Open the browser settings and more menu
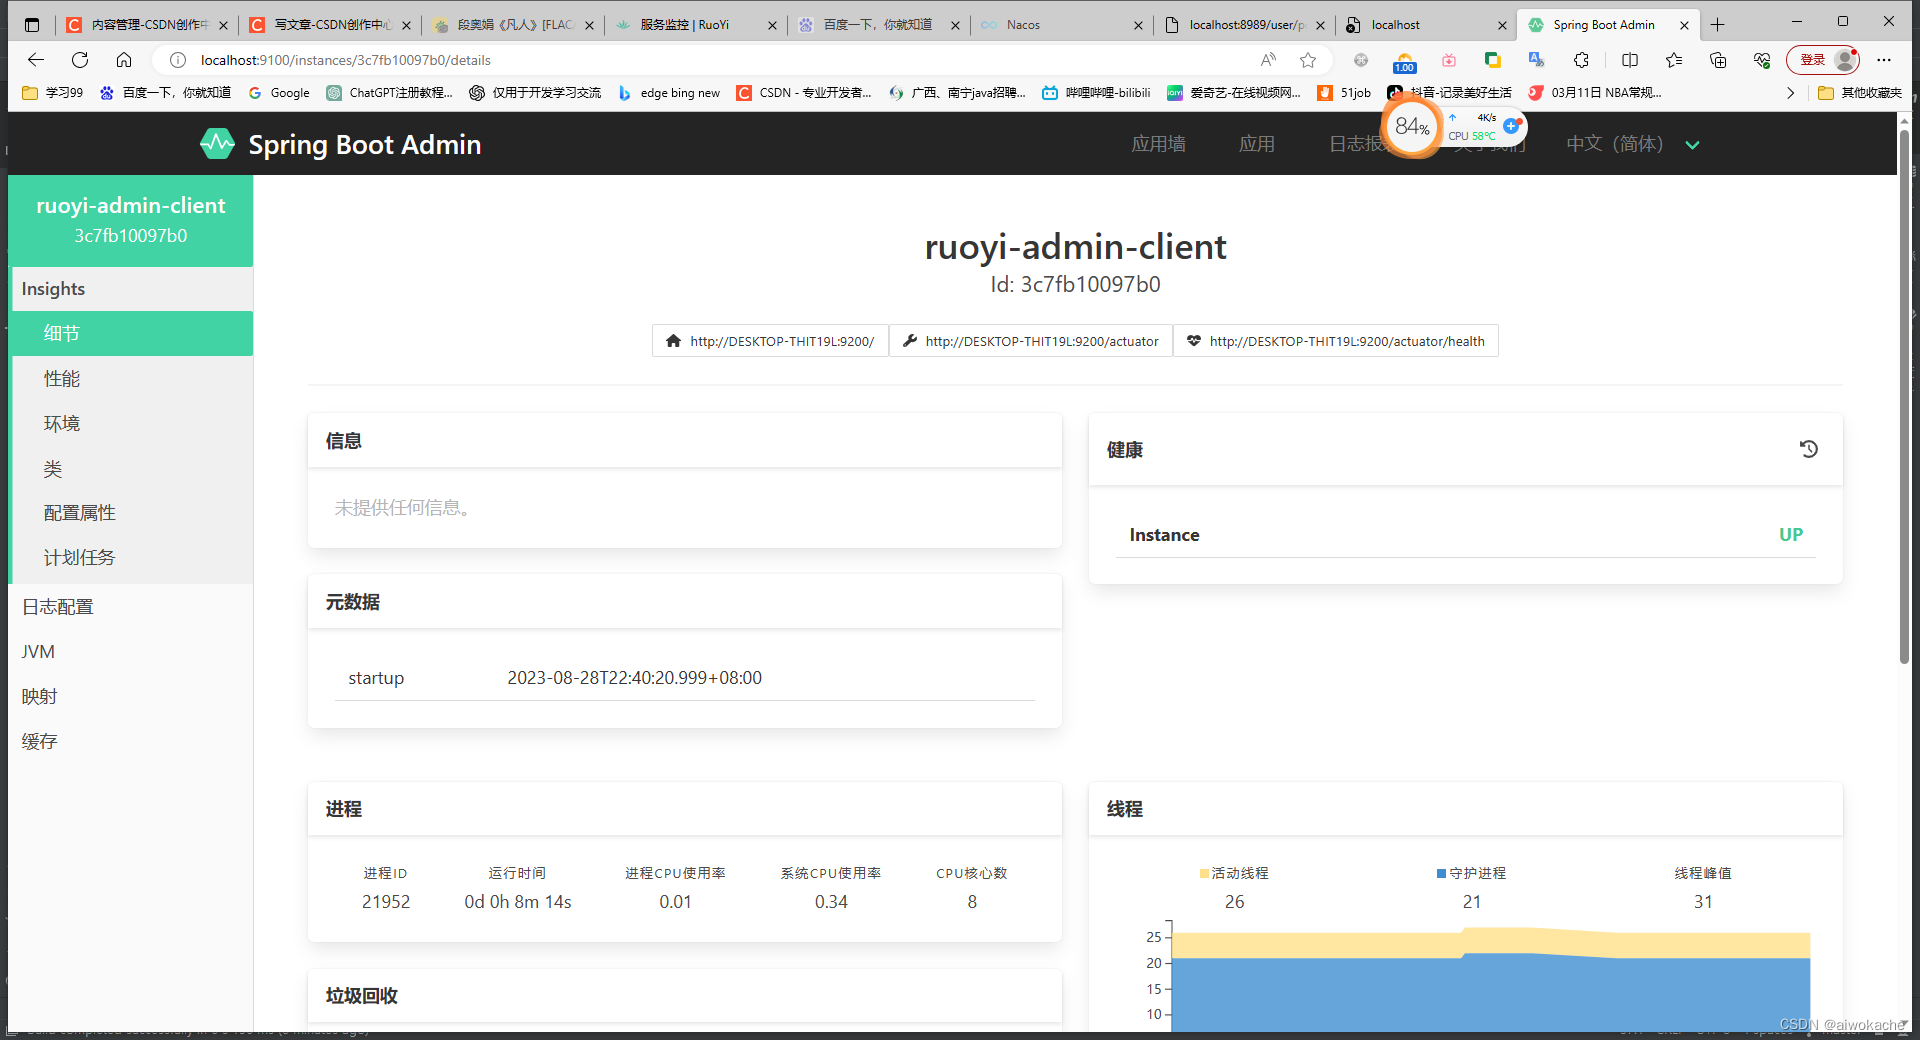The image size is (1920, 1040). point(1884,60)
